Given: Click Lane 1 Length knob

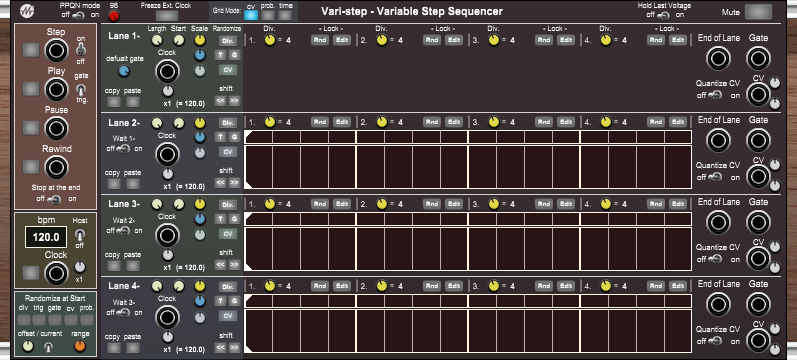Looking at the screenshot, I should [157, 41].
